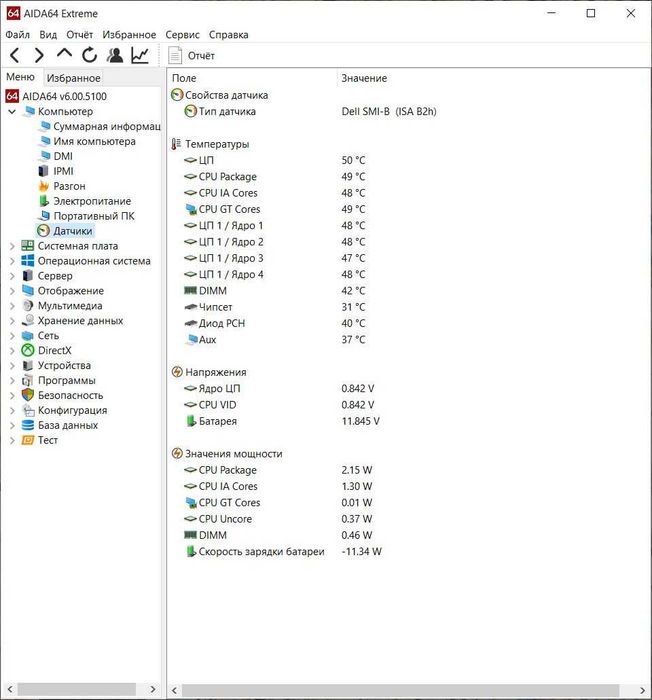Expand the Операционная система node
Viewport: 652px width, 700px height.
click(x=12, y=261)
